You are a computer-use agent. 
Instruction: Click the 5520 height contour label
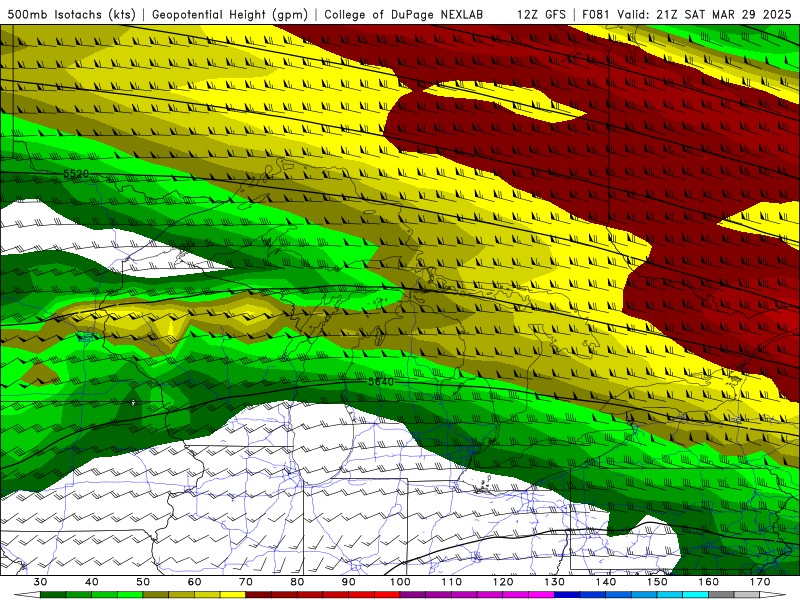click(x=76, y=174)
